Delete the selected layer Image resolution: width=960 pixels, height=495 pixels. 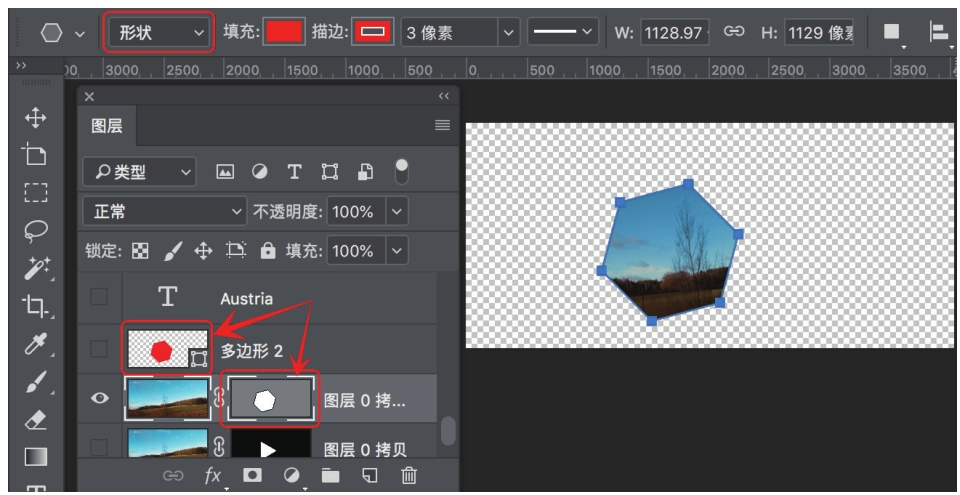(409, 475)
